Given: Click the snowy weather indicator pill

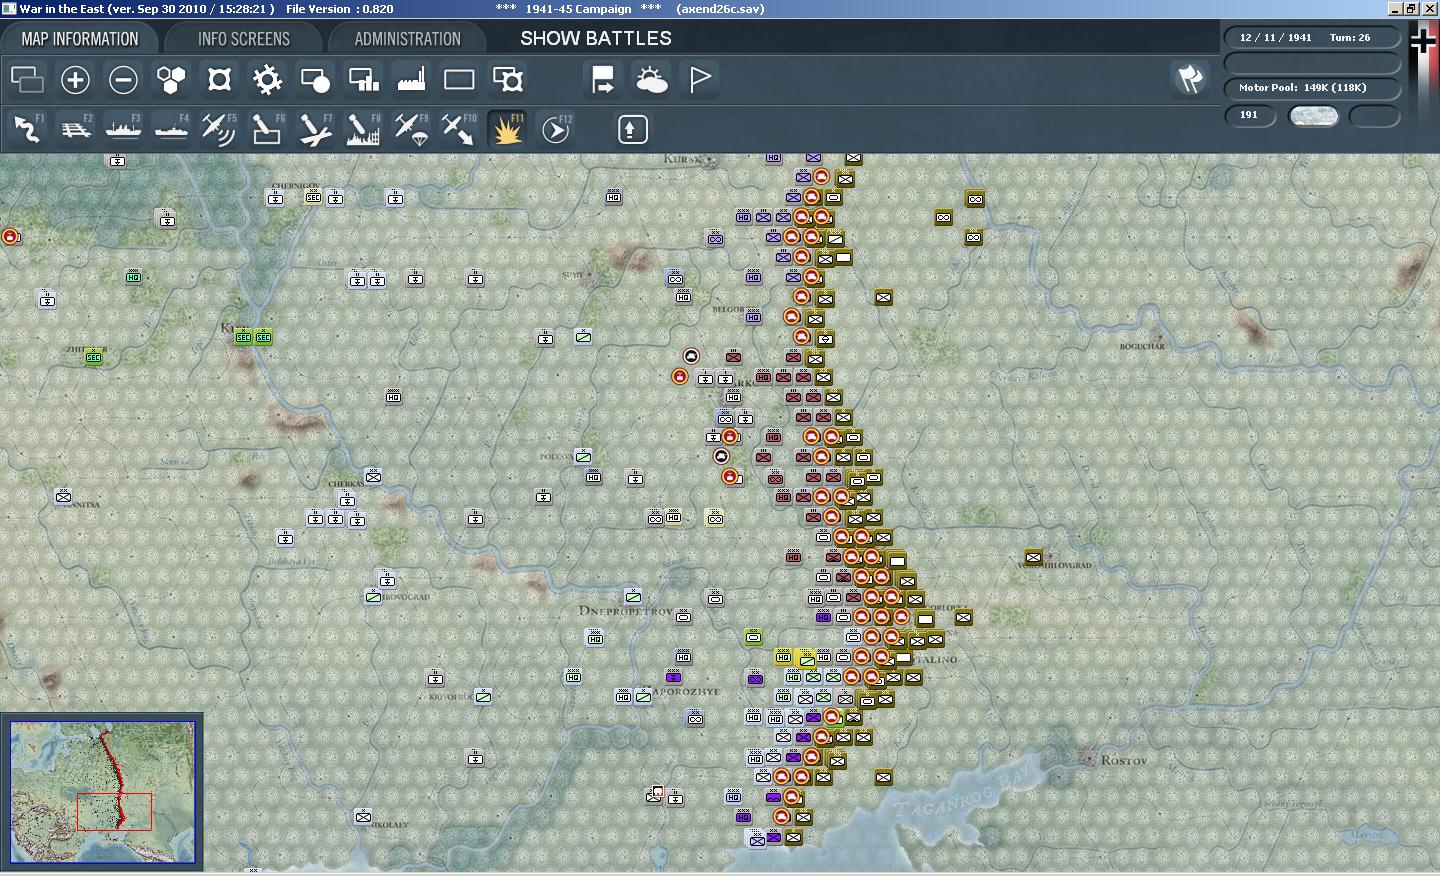Looking at the screenshot, I should tap(1314, 116).
